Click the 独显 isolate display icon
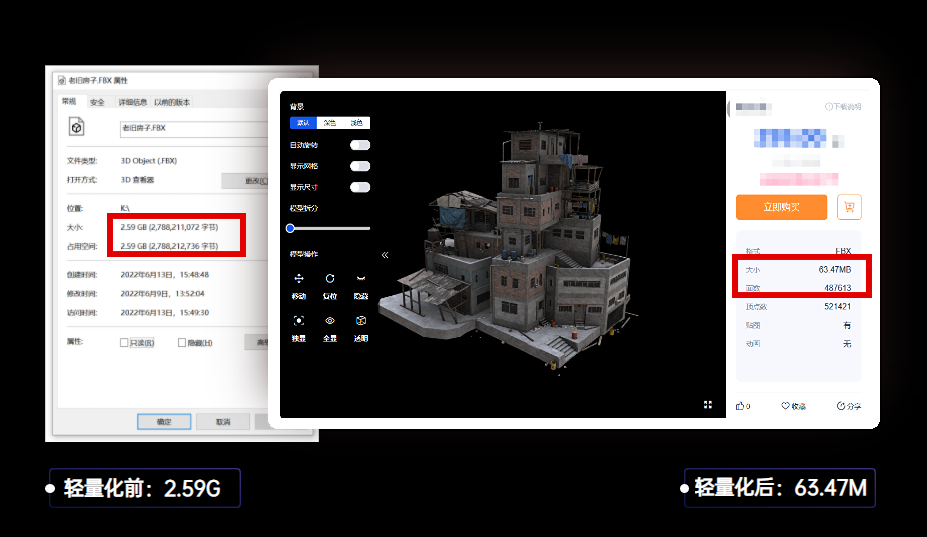Screen dimensions: 927x537 pos(299,321)
